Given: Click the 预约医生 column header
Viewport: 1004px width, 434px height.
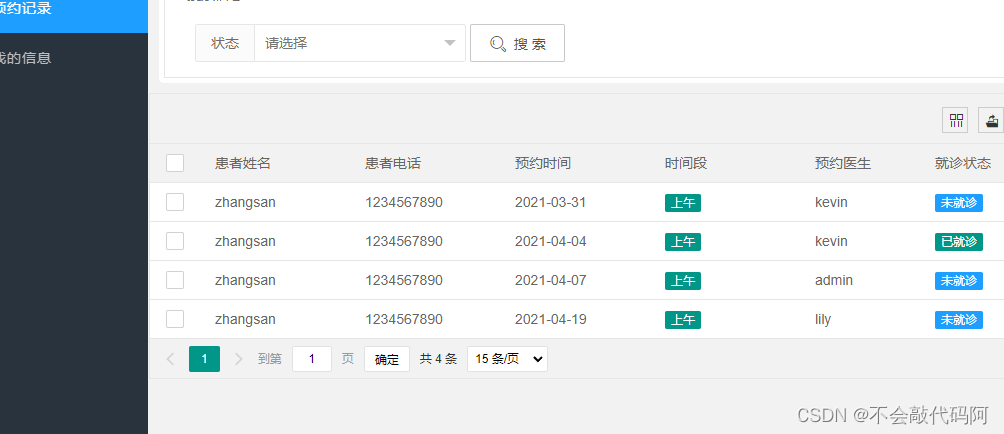Looking at the screenshot, I should click(x=843, y=163).
